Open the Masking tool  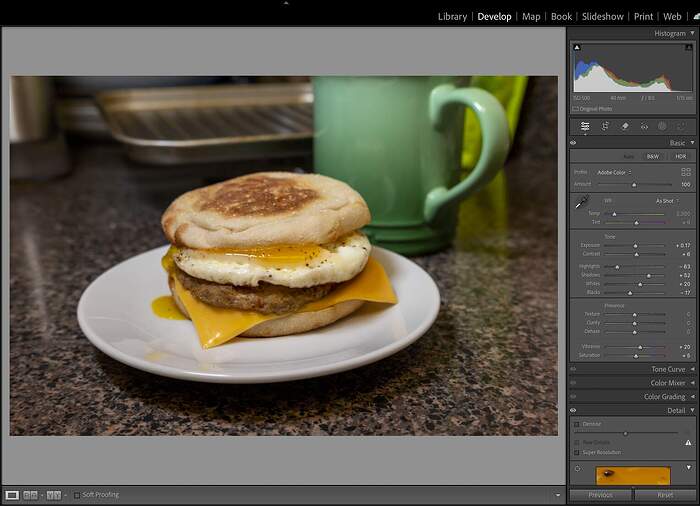click(x=662, y=127)
